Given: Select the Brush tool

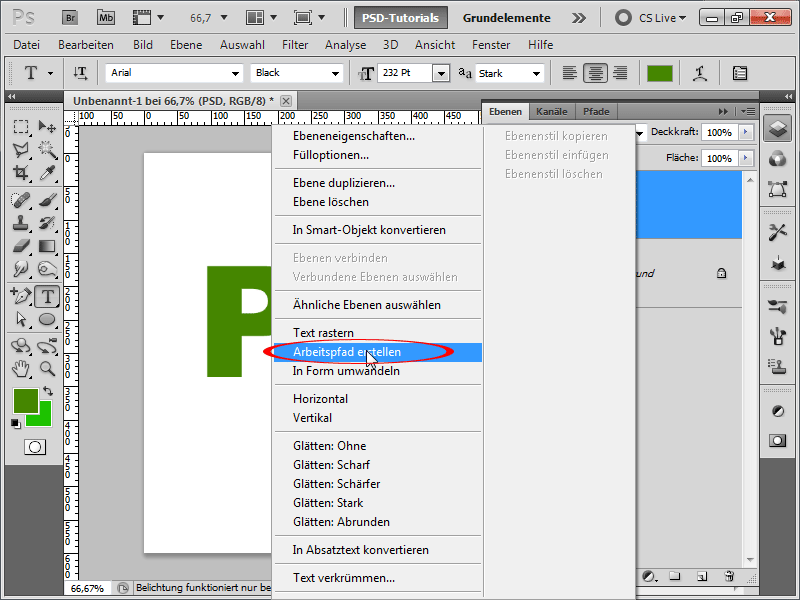Looking at the screenshot, I should [47, 200].
